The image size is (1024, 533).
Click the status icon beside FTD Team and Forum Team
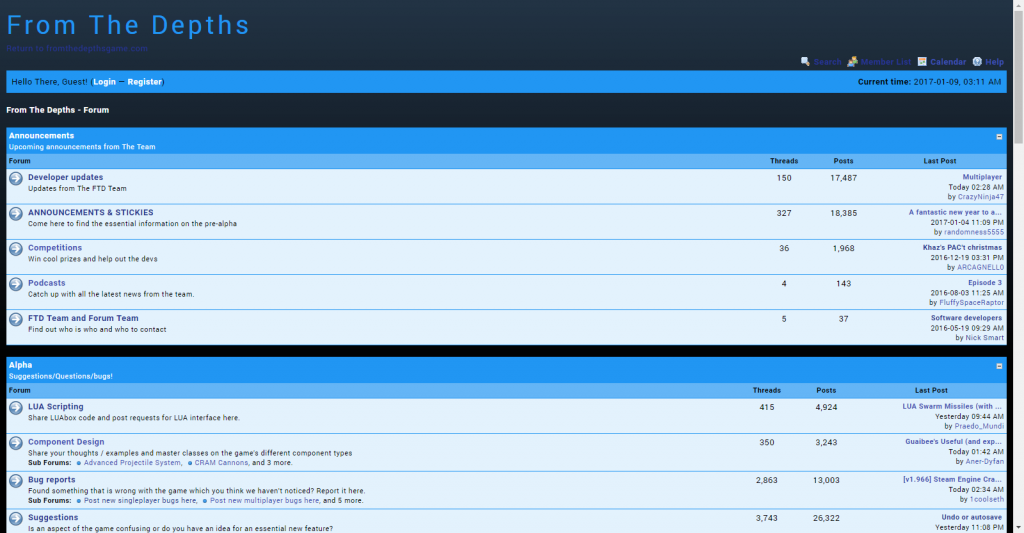coord(16,319)
